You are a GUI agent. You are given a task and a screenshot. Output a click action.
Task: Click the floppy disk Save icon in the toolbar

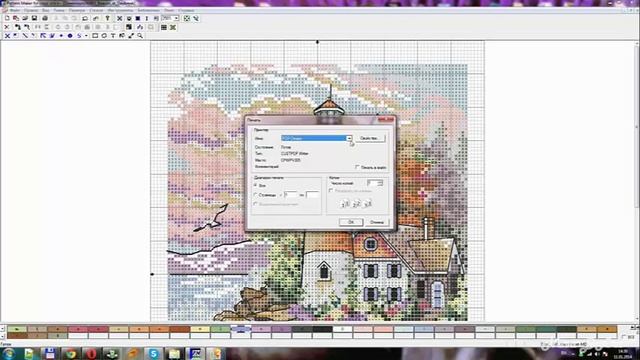(34, 18)
